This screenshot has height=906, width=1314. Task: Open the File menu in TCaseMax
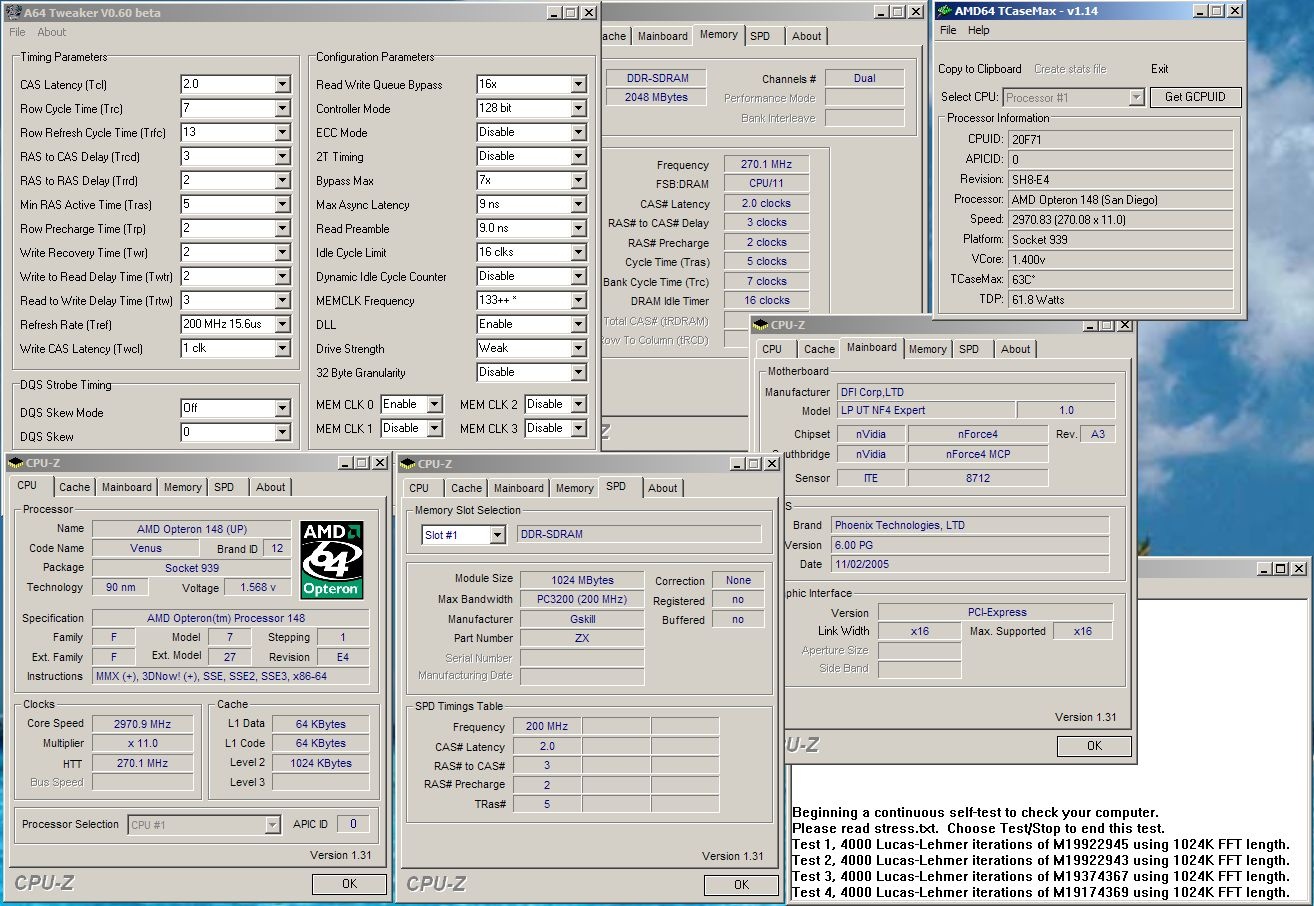click(x=948, y=30)
